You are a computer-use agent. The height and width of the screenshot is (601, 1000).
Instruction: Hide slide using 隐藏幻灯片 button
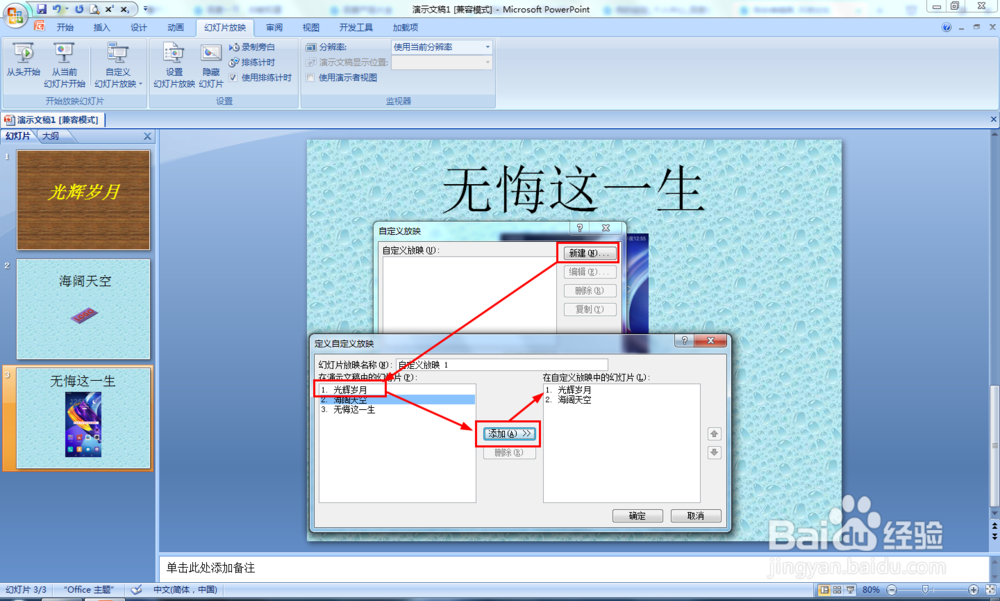[211, 65]
